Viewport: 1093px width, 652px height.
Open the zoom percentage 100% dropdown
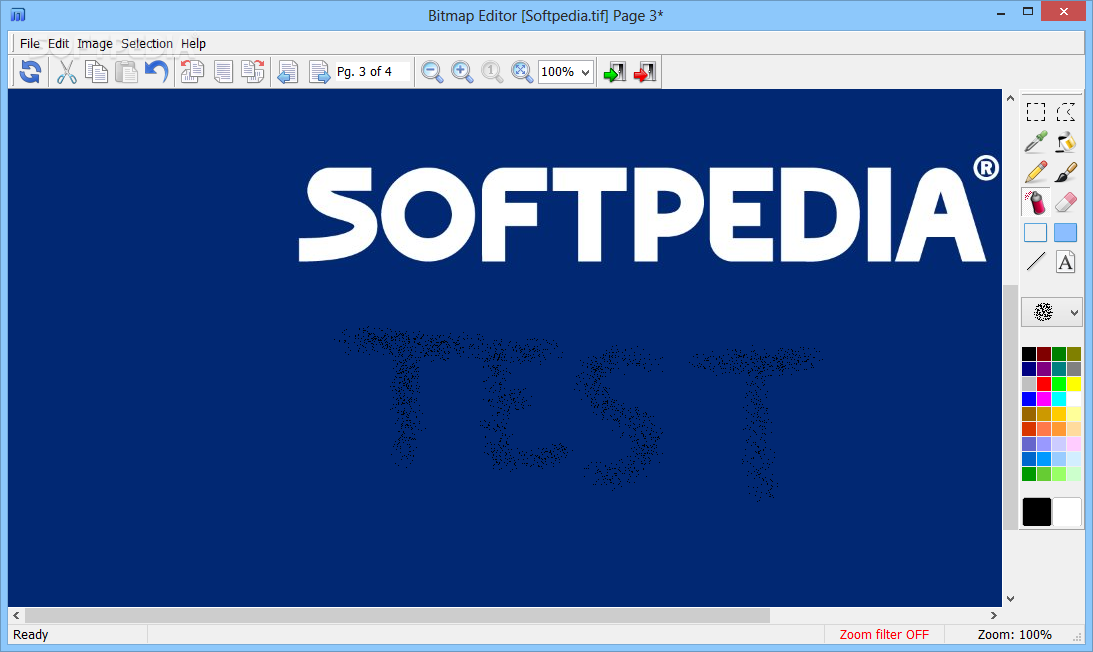[586, 73]
